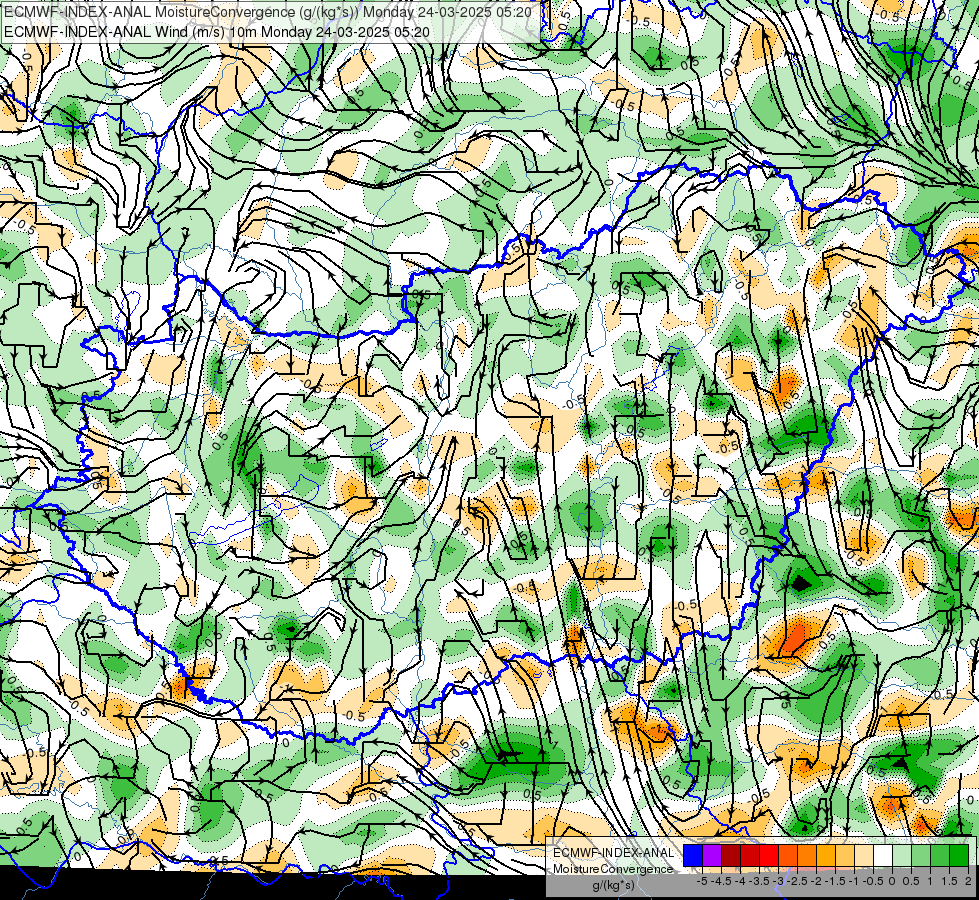Pick the bright red swatch between -3.5 and -3
This screenshot has height=900, width=979.
pyautogui.click(x=769, y=855)
